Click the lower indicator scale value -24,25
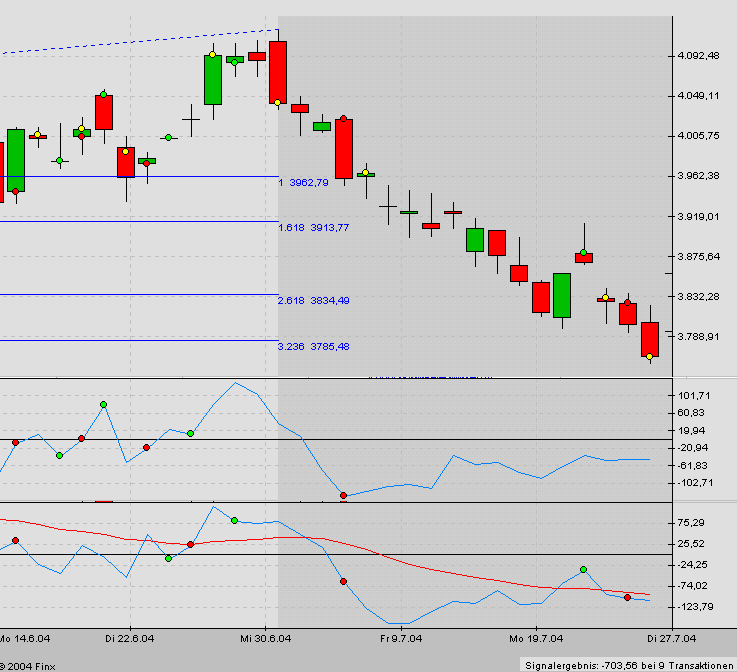The width and height of the screenshot is (737, 672). pos(693,564)
